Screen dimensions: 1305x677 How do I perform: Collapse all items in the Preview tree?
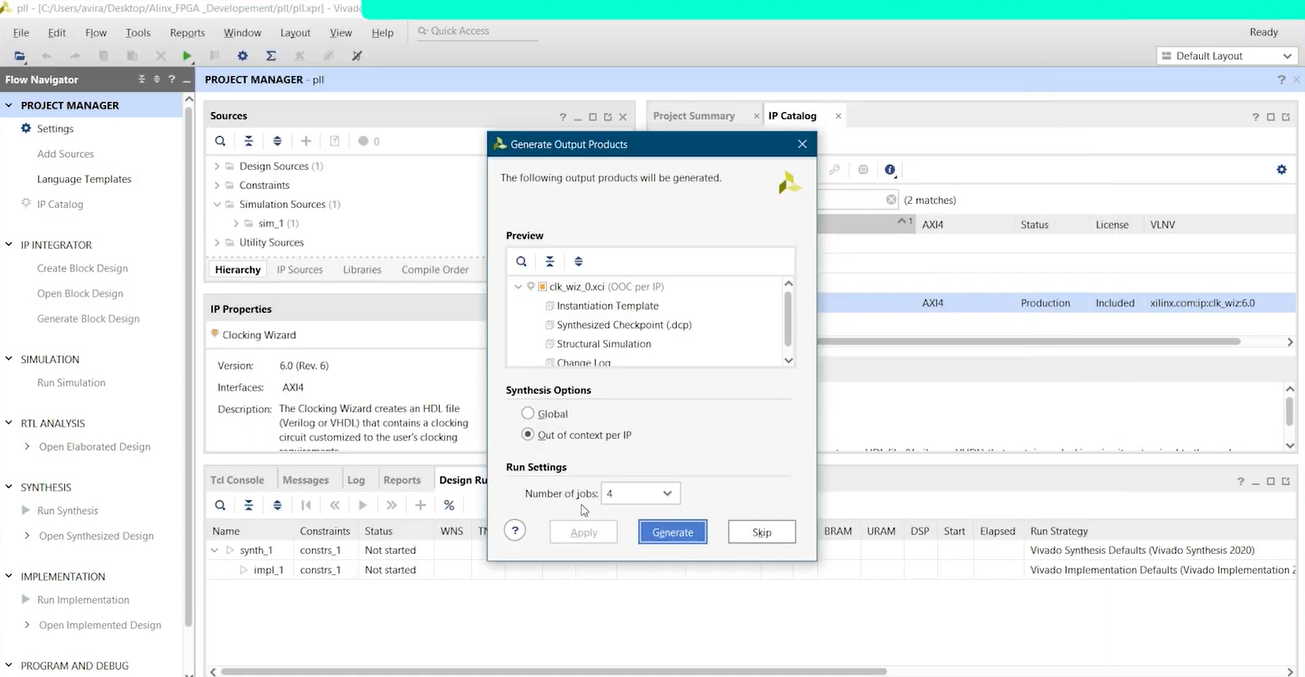pyautogui.click(x=550, y=262)
